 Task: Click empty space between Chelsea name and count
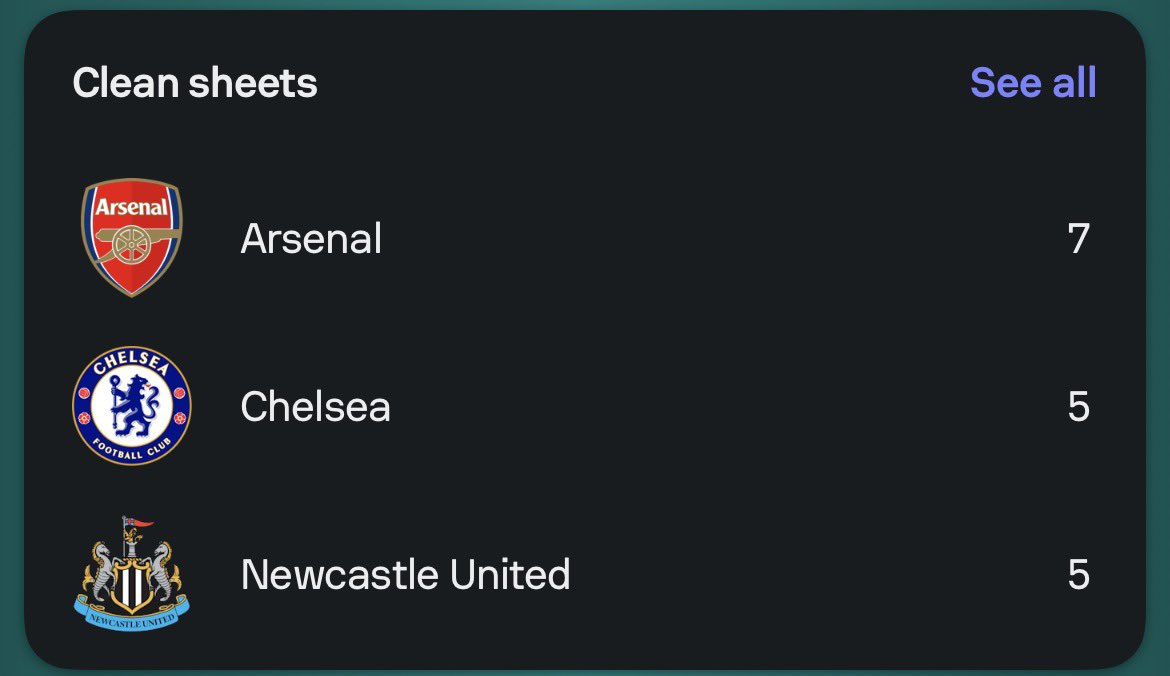pos(728,407)
